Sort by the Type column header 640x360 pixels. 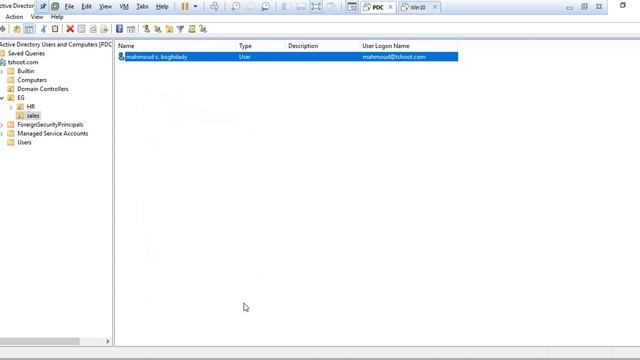[x=261, y=46]
